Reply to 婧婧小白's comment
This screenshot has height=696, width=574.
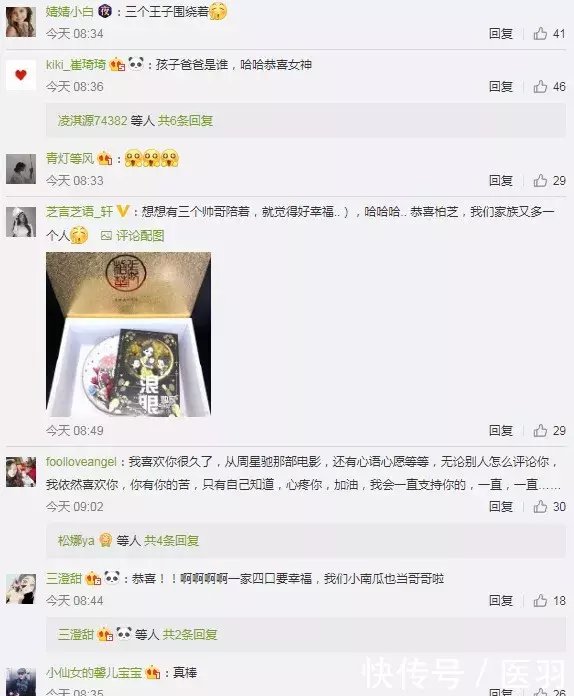pyautogui.click(x=501, y=34)
